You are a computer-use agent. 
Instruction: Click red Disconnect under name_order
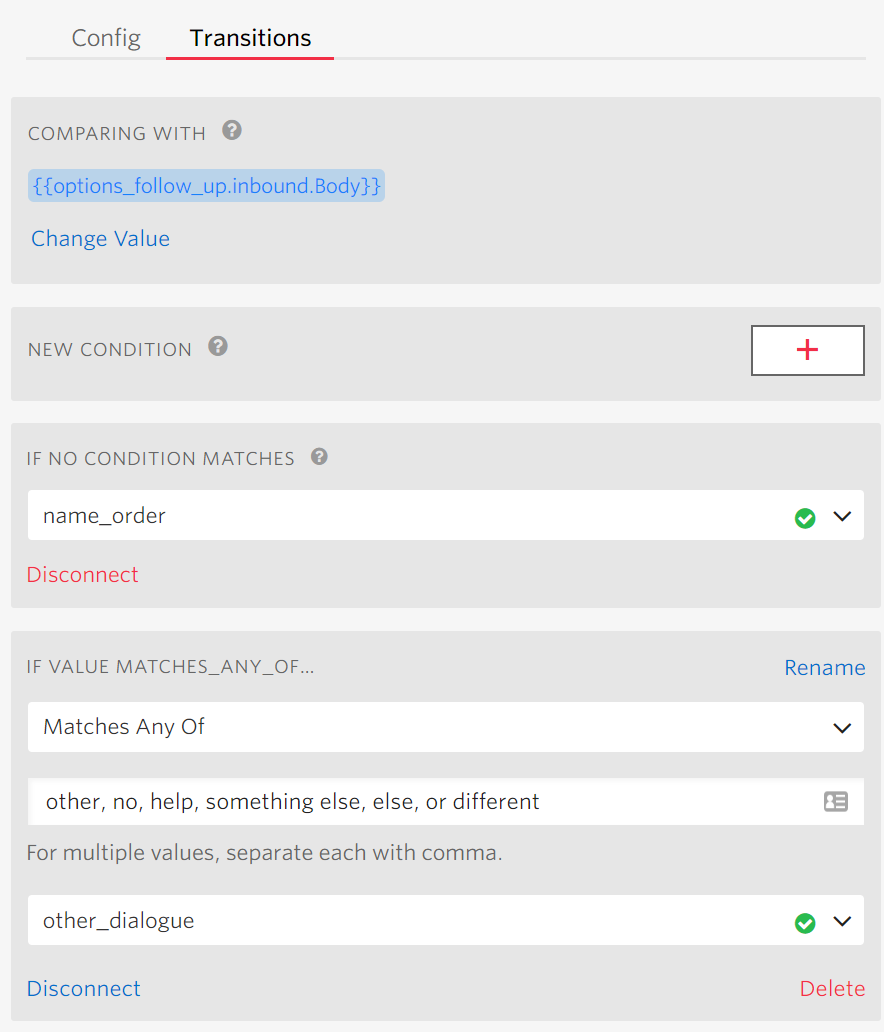coord(83,574)
